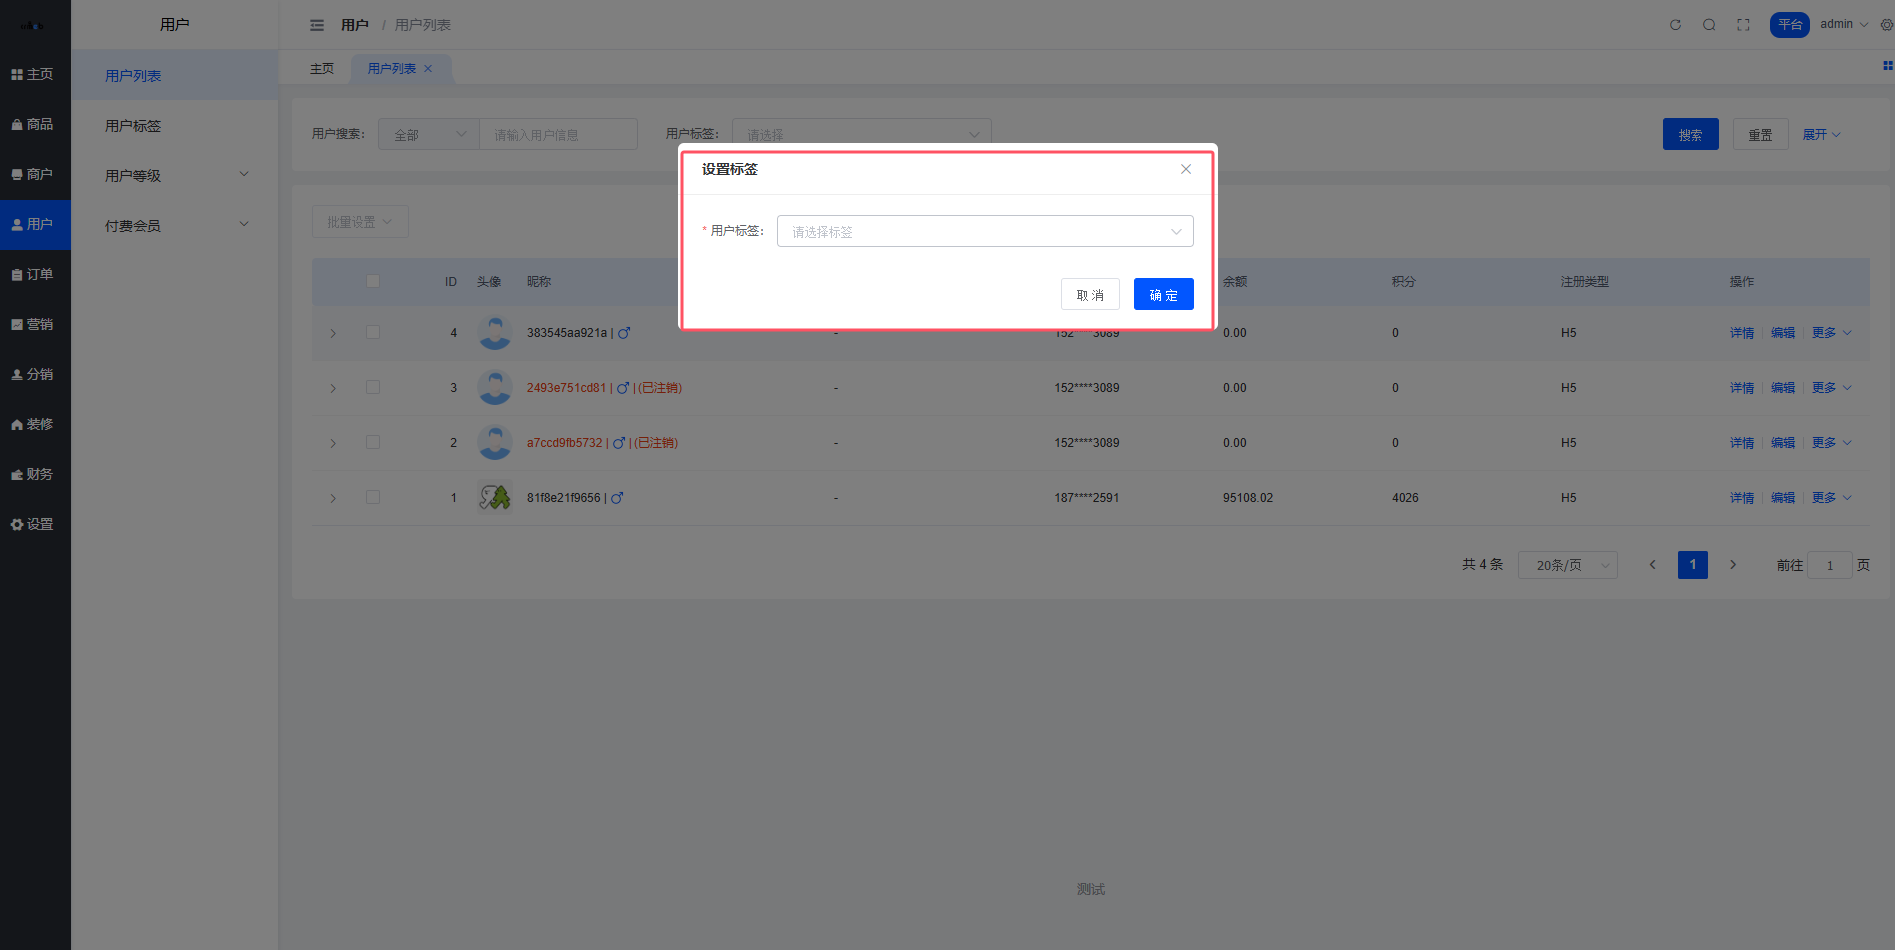Open 设置 gear in the left sidebar
Screen dimensions: 1895x950
33,524
